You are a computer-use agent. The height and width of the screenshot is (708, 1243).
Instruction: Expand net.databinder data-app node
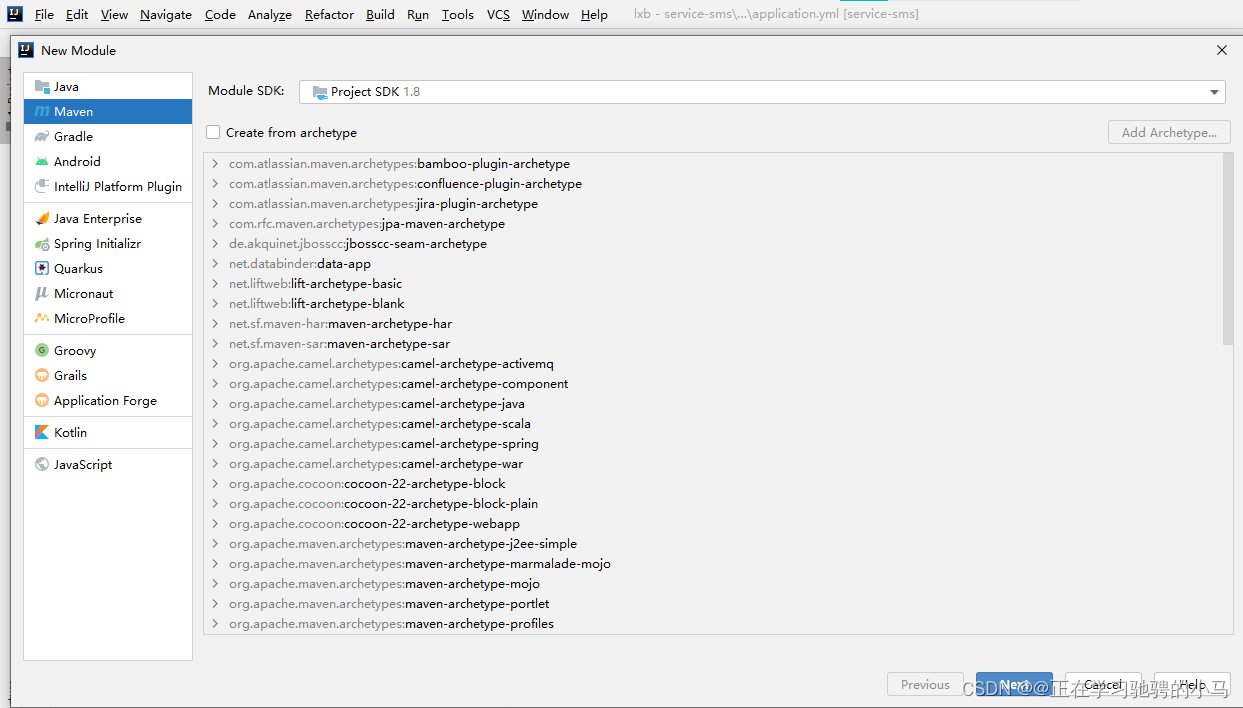[215, 263]
